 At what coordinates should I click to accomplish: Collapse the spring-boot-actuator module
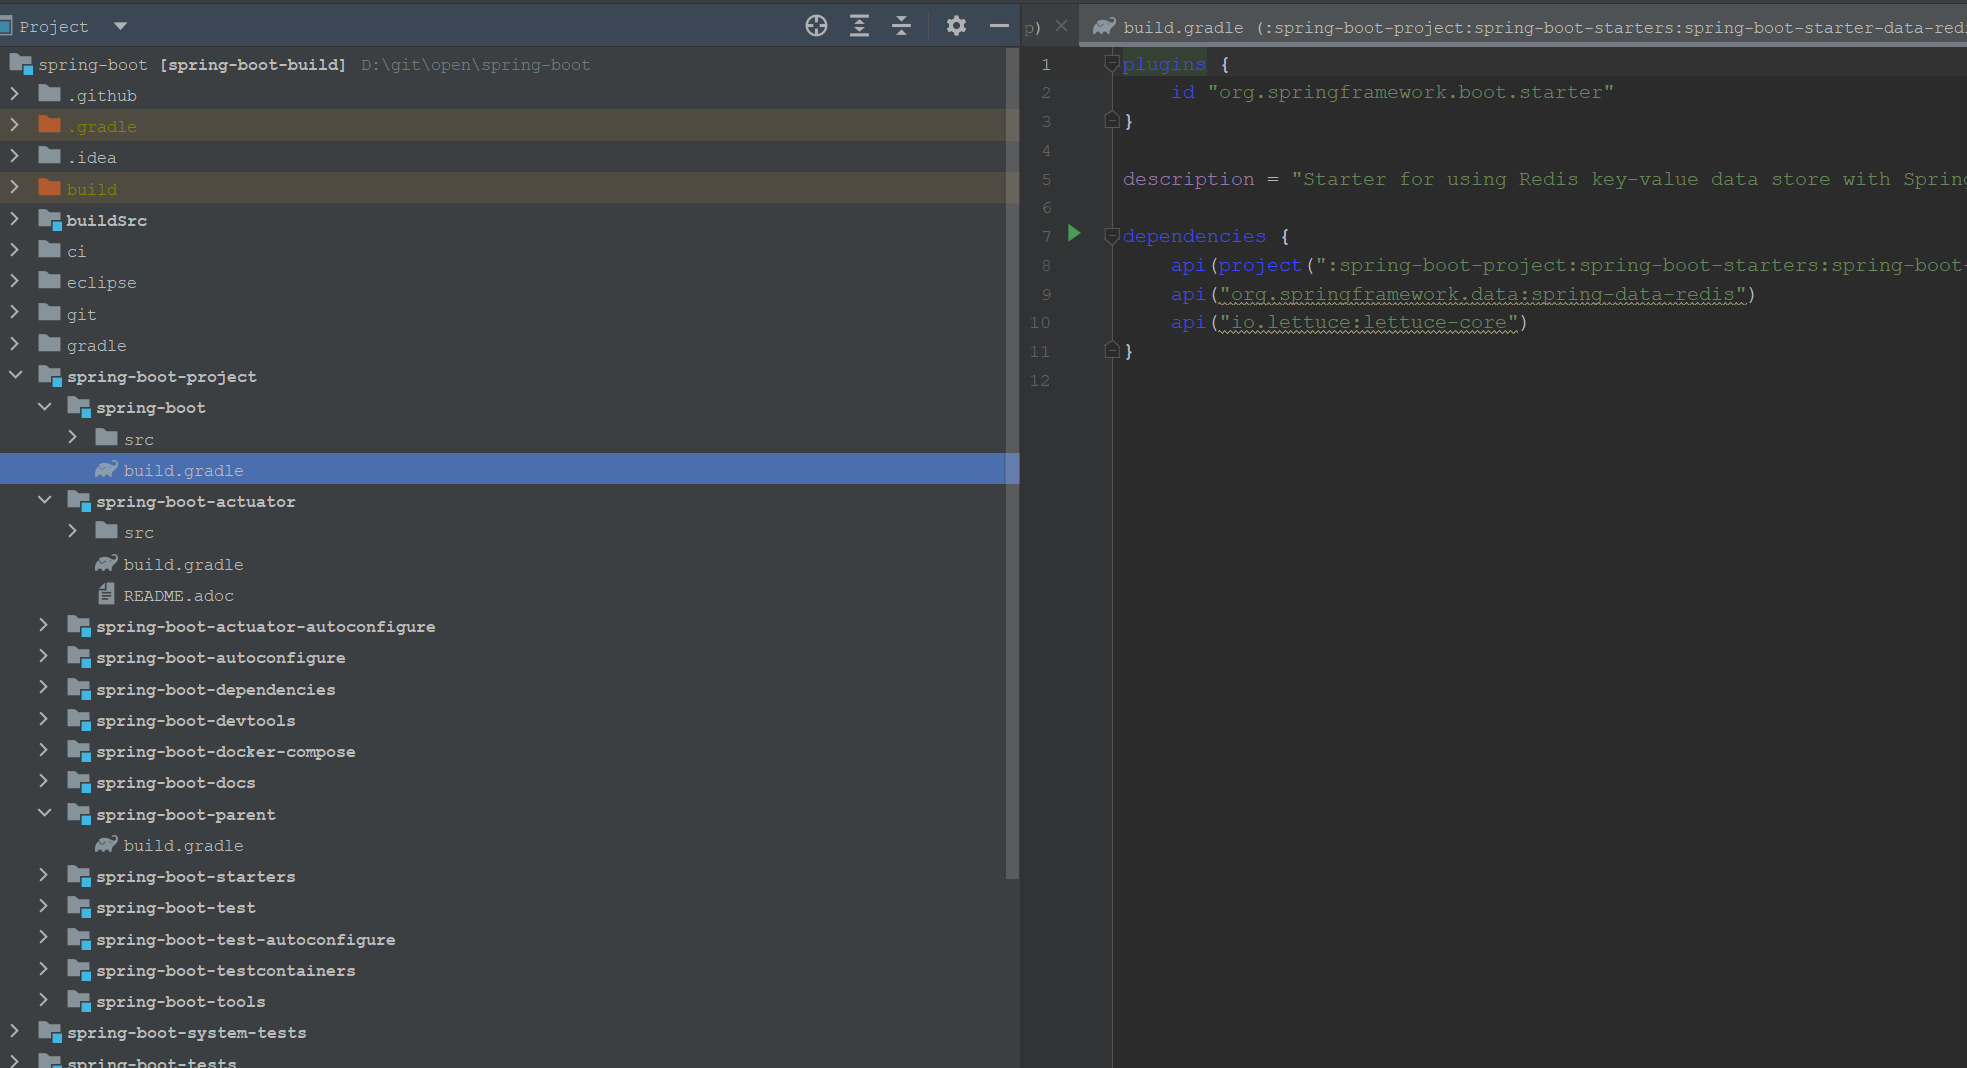pos(44,500)
